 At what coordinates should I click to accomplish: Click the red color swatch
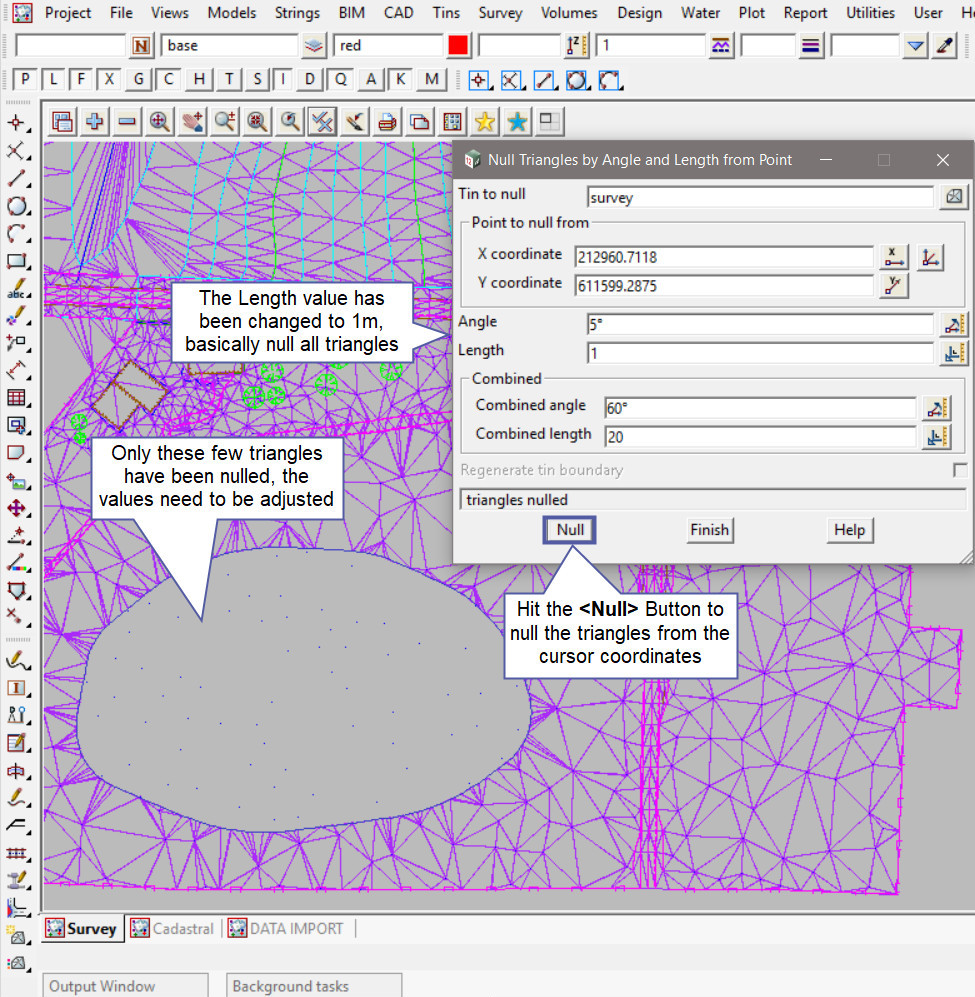458,46
